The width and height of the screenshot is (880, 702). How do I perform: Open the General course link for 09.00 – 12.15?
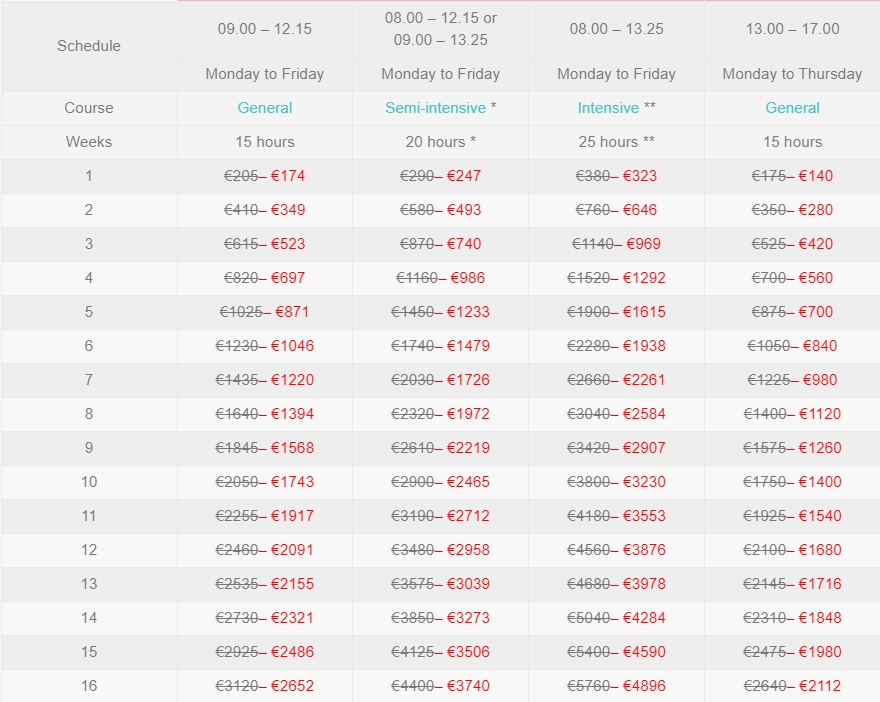pyautogui.click(x=265, y=108)
